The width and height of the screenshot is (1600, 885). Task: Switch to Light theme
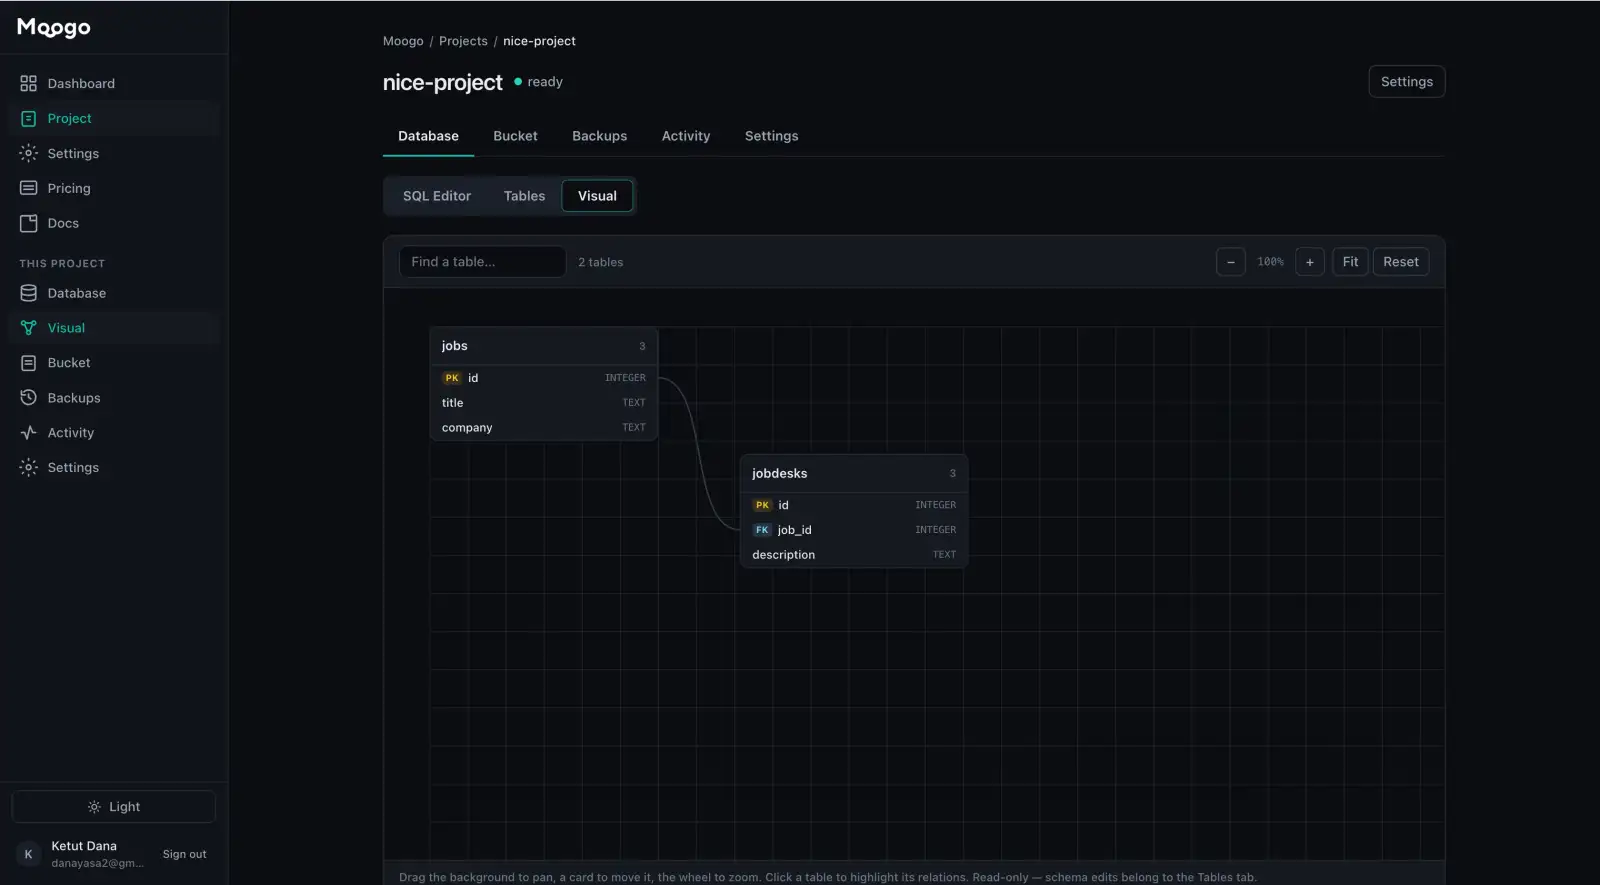[114, 807]
